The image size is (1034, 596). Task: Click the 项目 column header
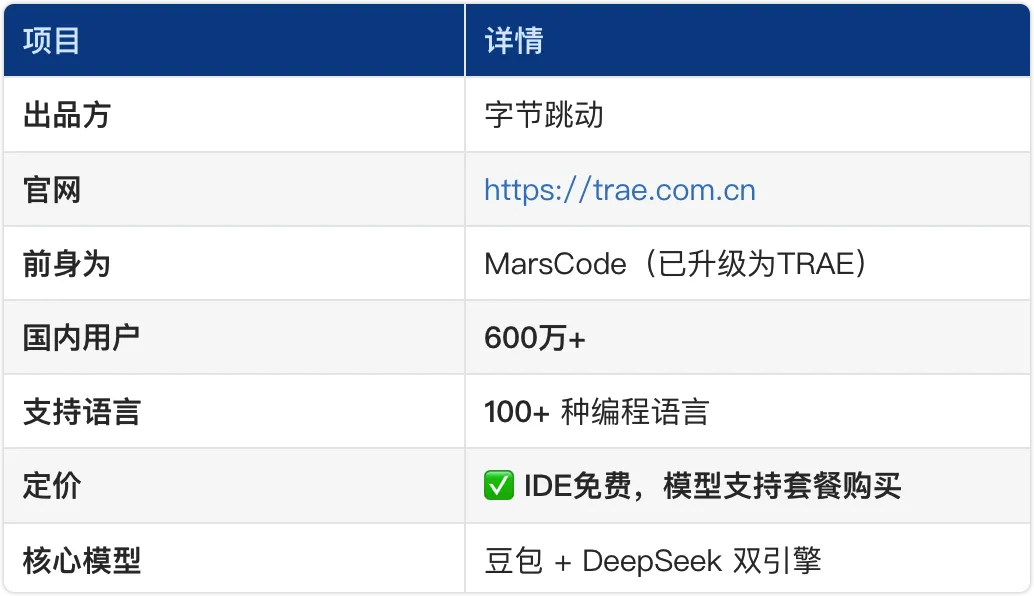pyautogui.click(x=52, y=41)
